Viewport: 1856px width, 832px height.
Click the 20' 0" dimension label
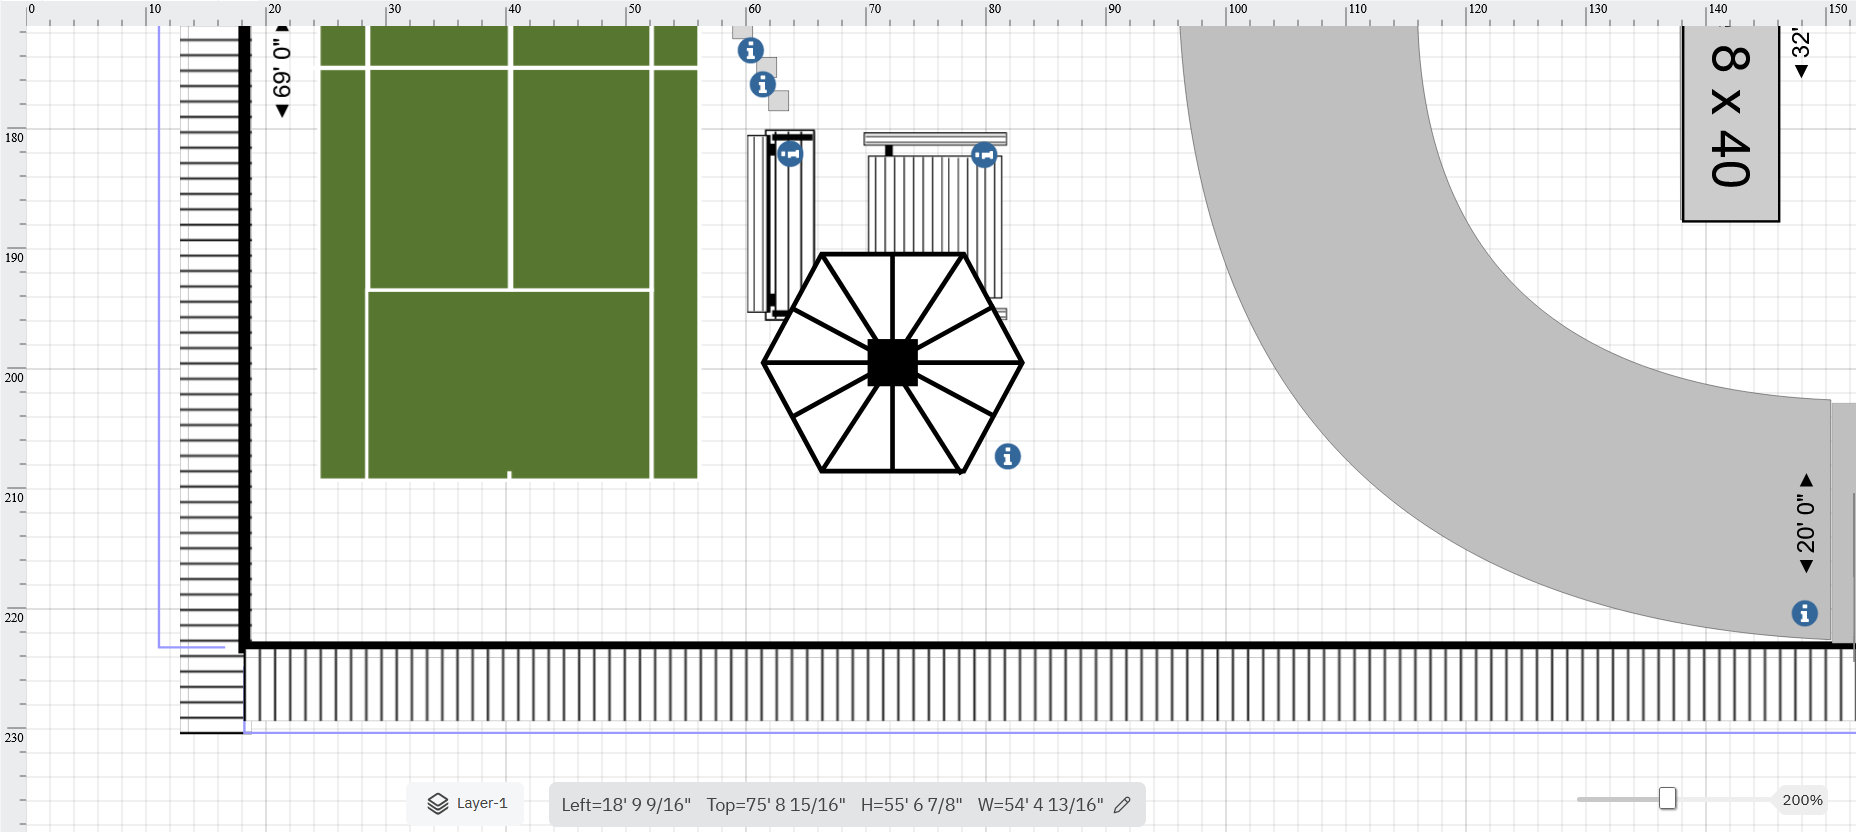coord(1805,523)
